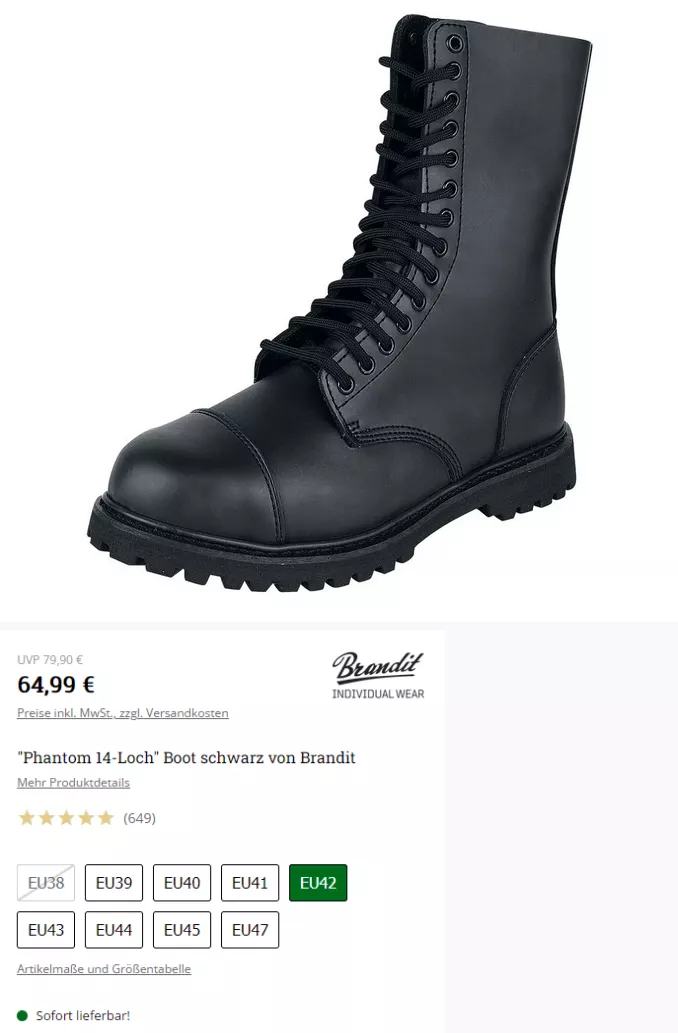Select shoe size EU39
The width and height of the screenshot is (678, 1033).
pyautogui.click(x=114, y=883)
